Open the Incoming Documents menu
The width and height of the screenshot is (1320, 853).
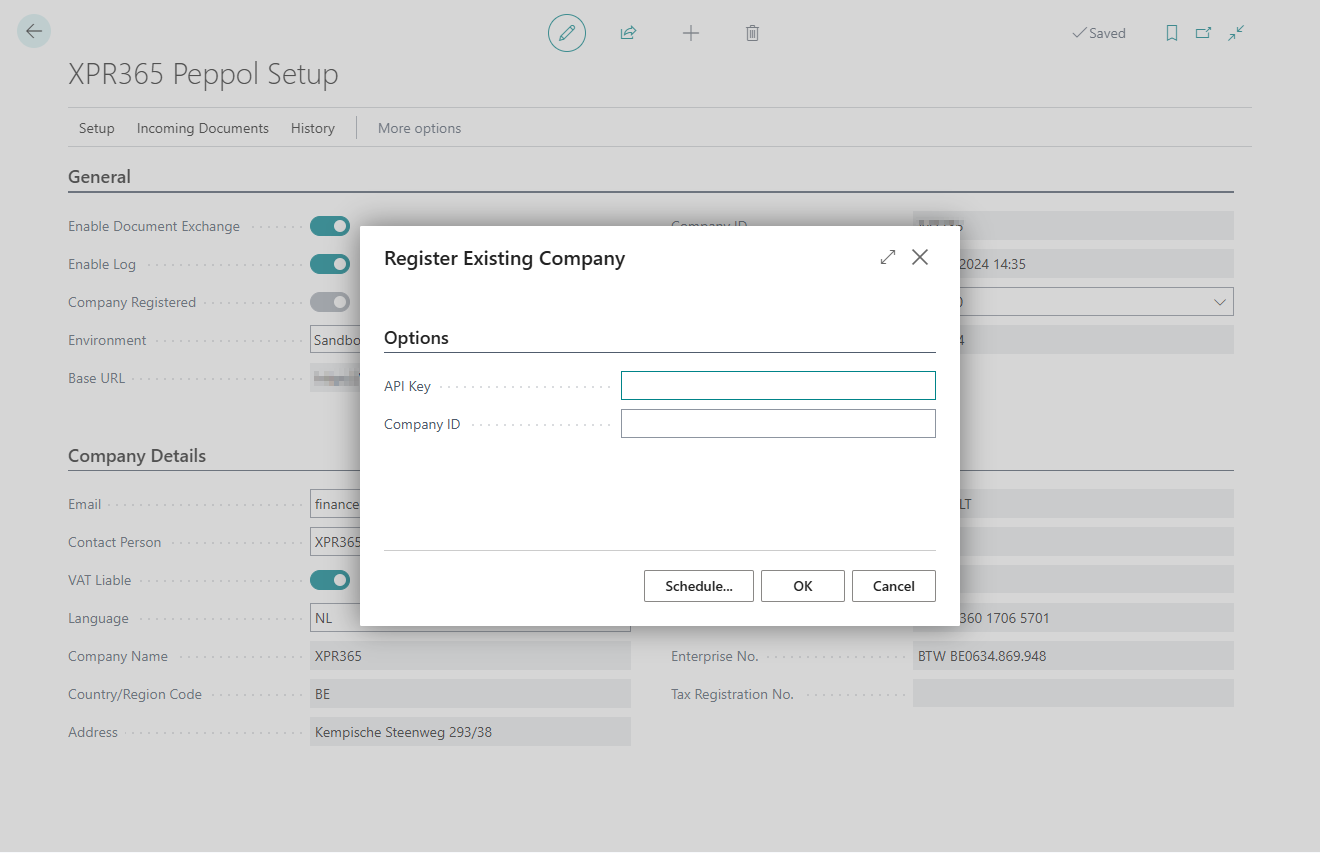coord(203,128)
